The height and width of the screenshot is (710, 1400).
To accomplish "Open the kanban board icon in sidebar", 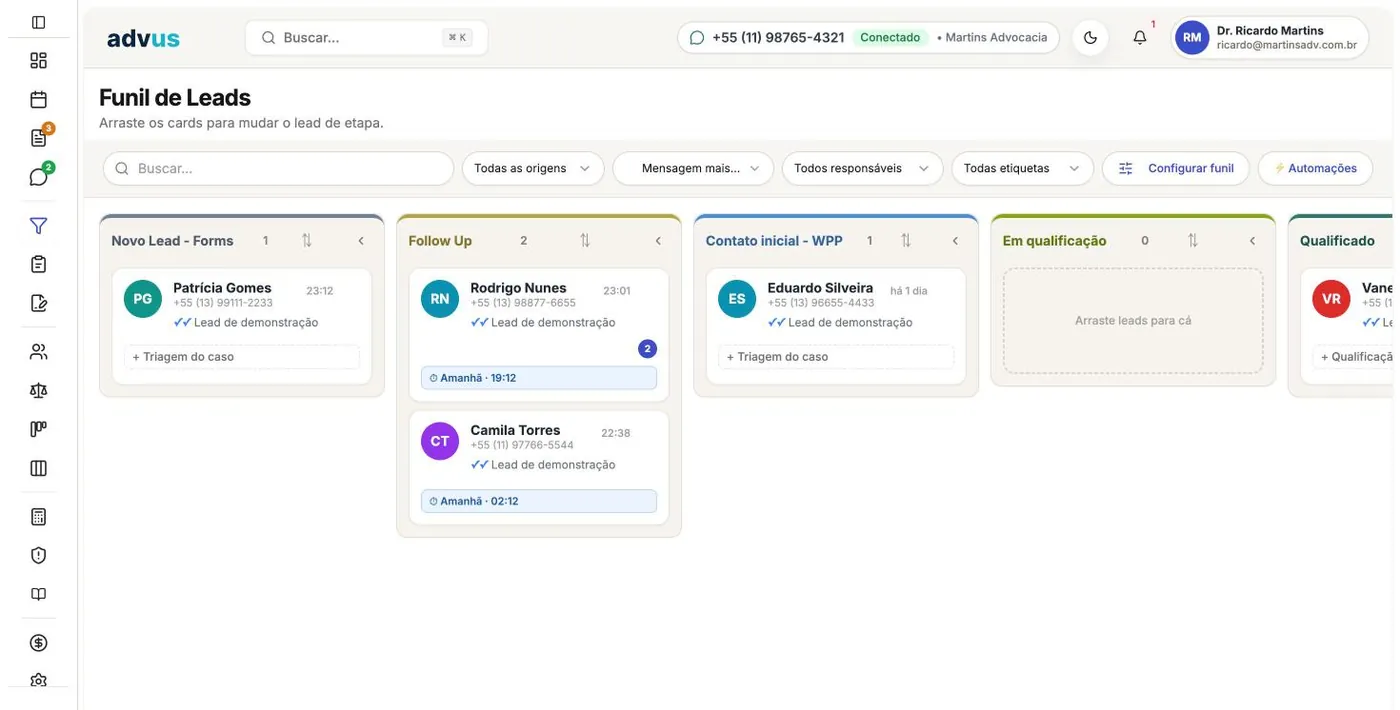I will pos(38,429).
